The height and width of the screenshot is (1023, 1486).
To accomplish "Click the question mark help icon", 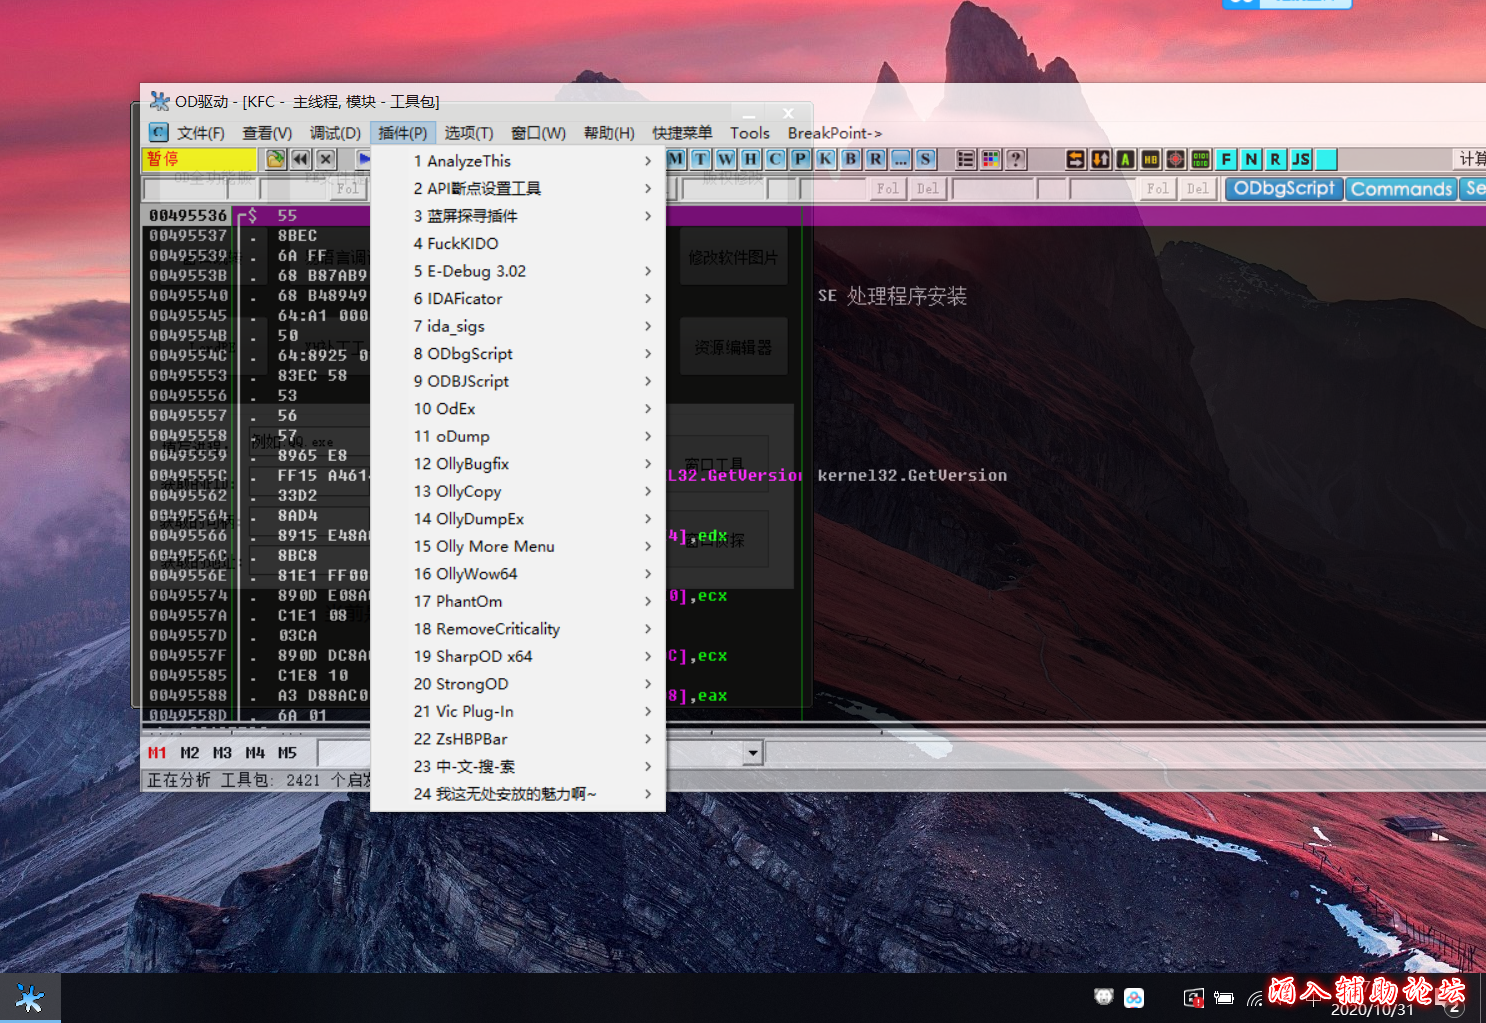I will [1015, 159].
